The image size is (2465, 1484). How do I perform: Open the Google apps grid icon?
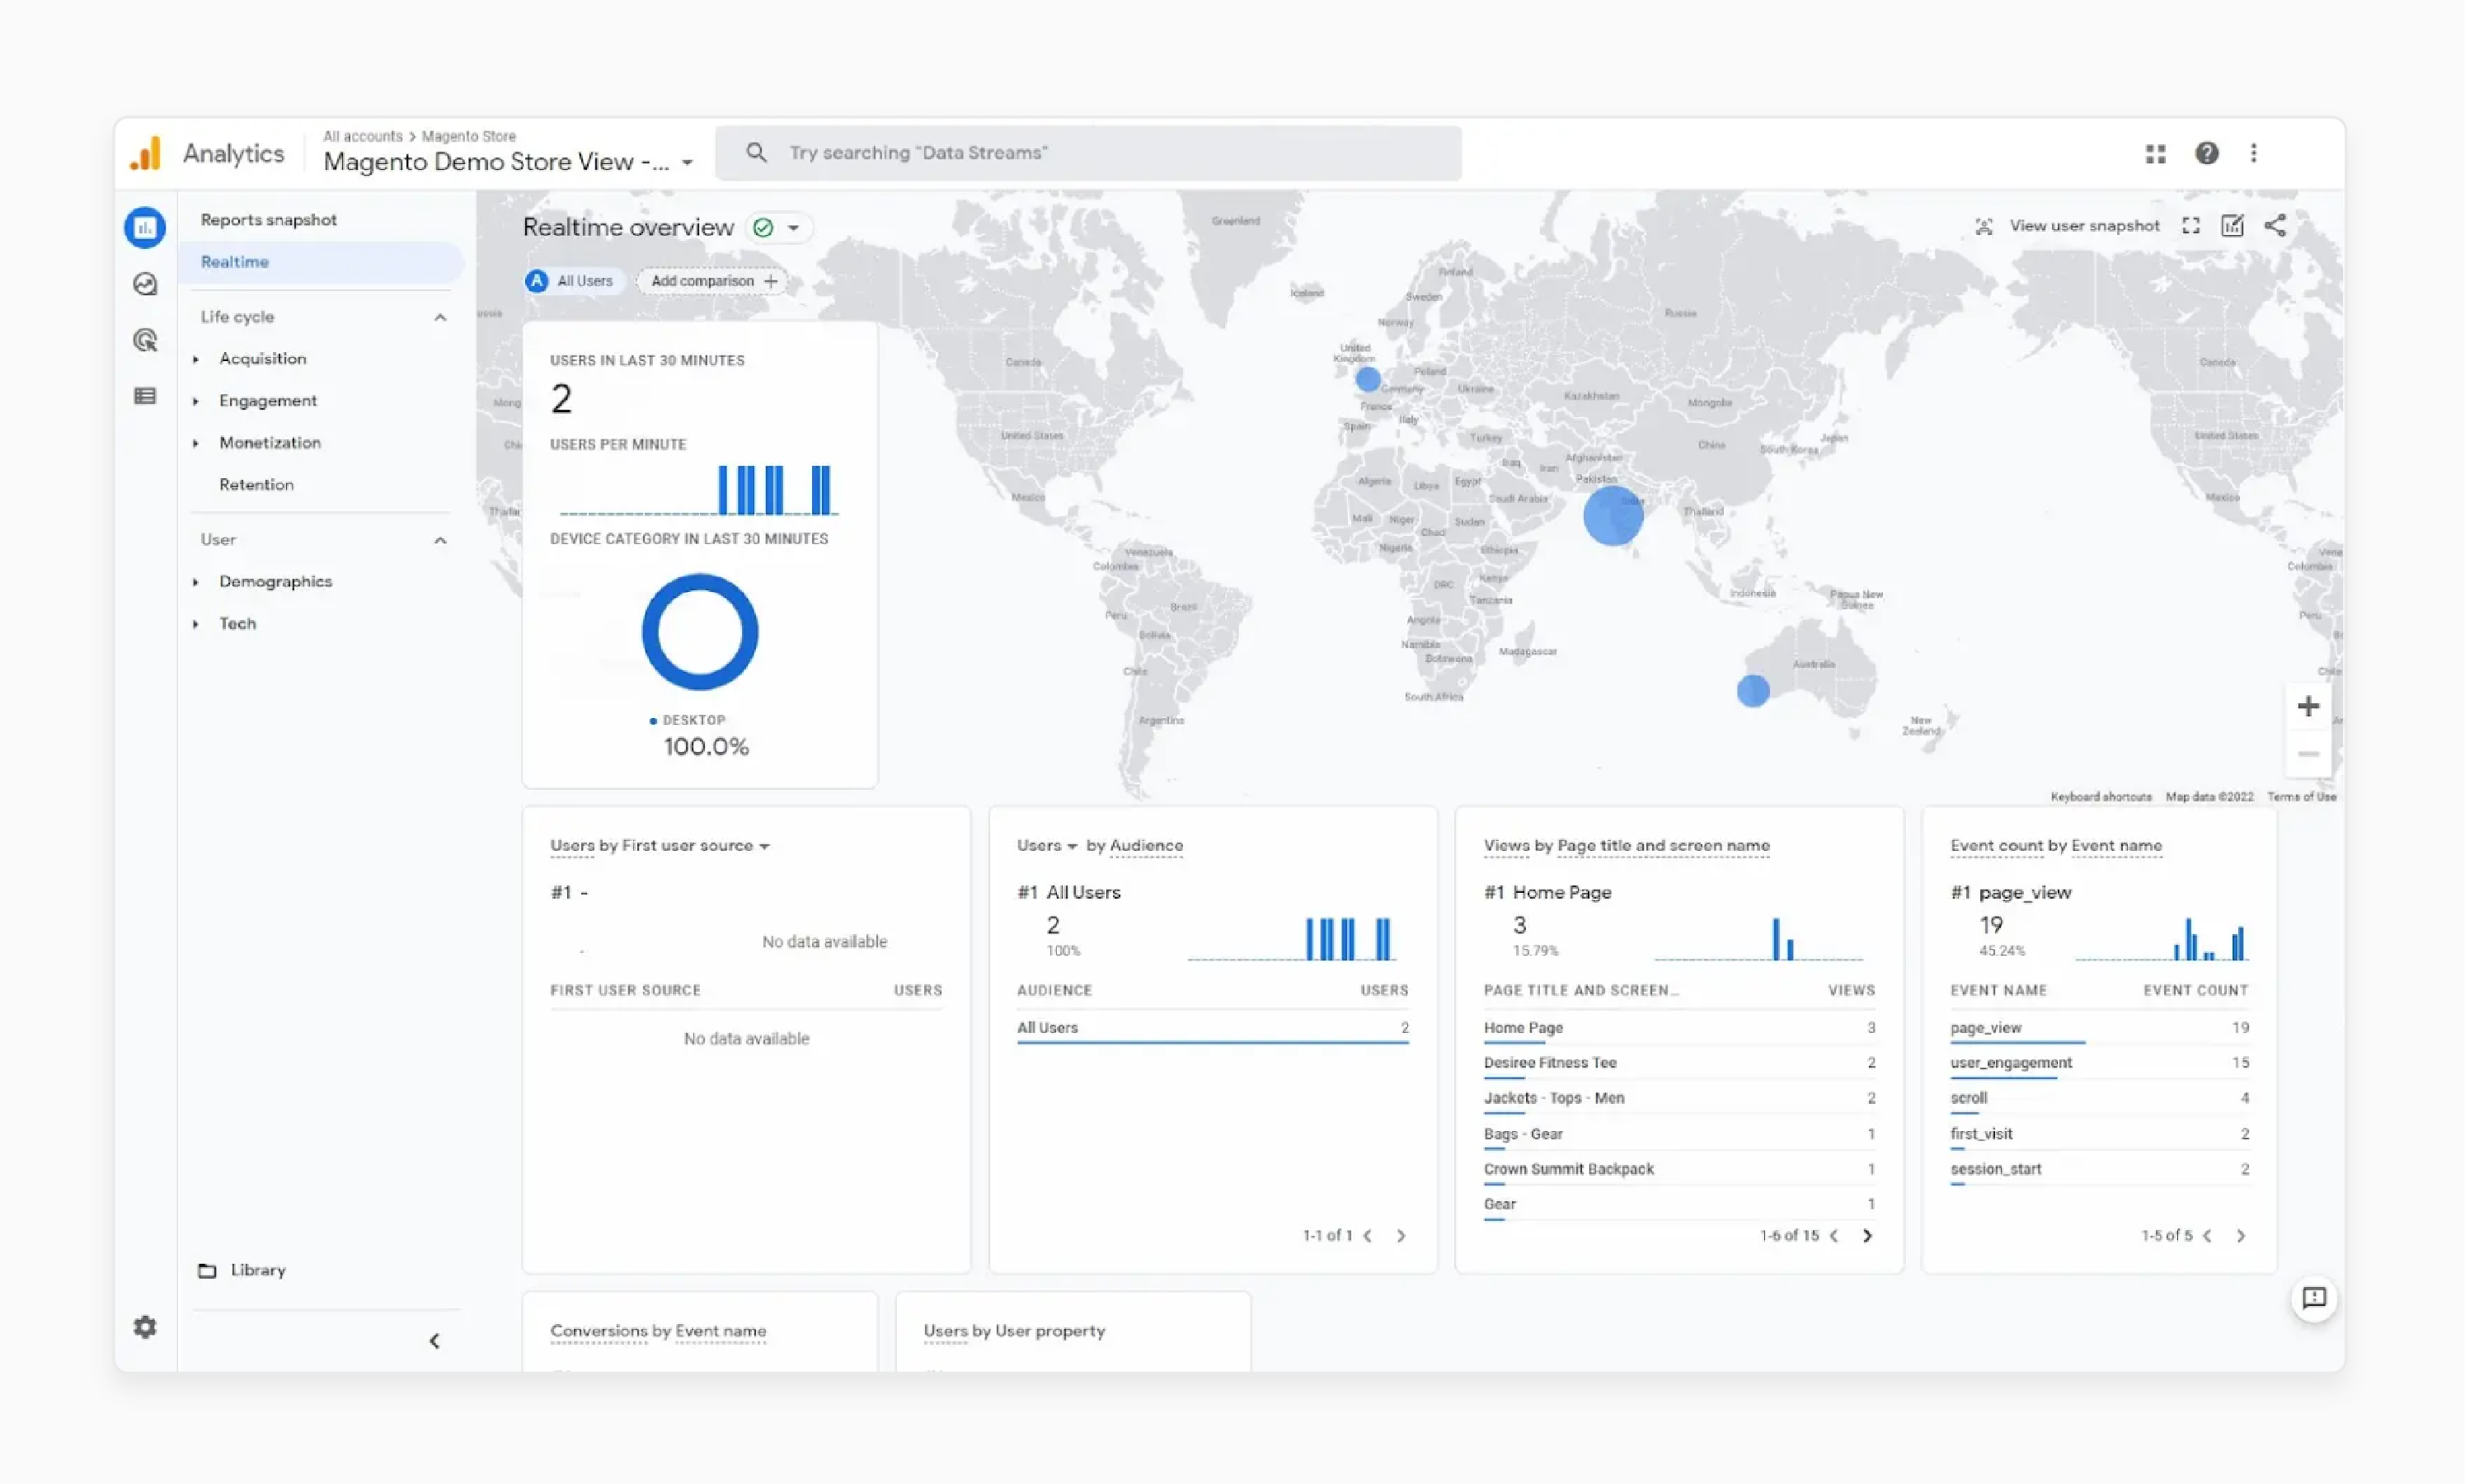pos(2155,153)
